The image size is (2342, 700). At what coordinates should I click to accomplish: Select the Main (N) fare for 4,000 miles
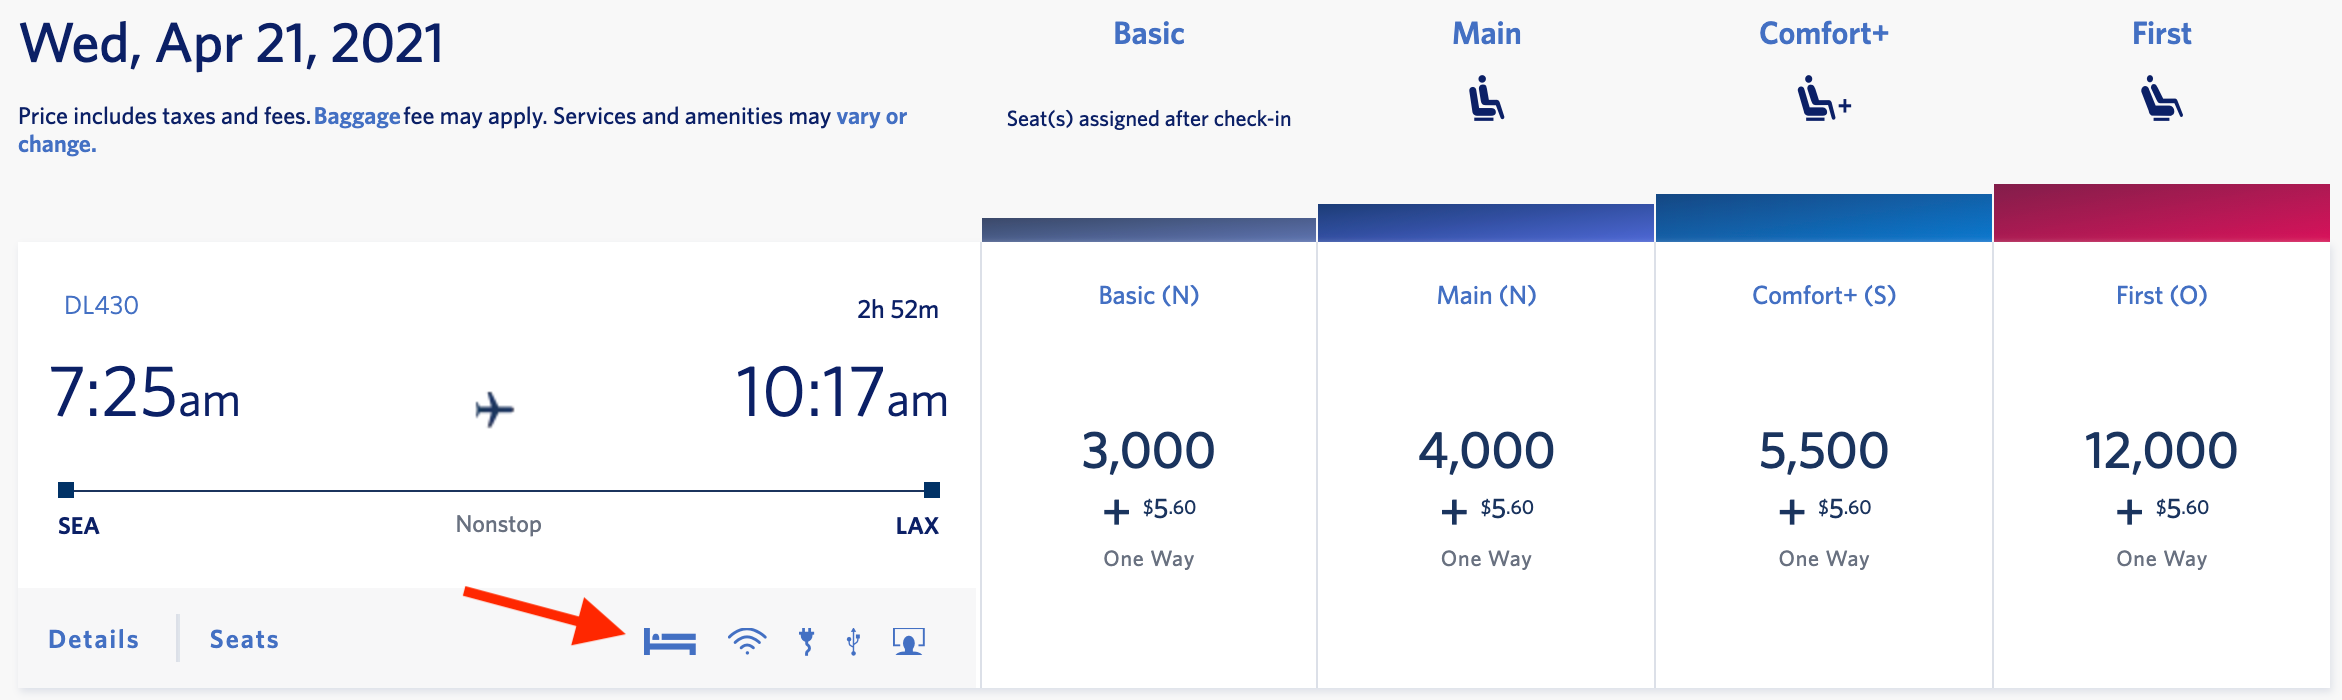tap(1485, 450)
